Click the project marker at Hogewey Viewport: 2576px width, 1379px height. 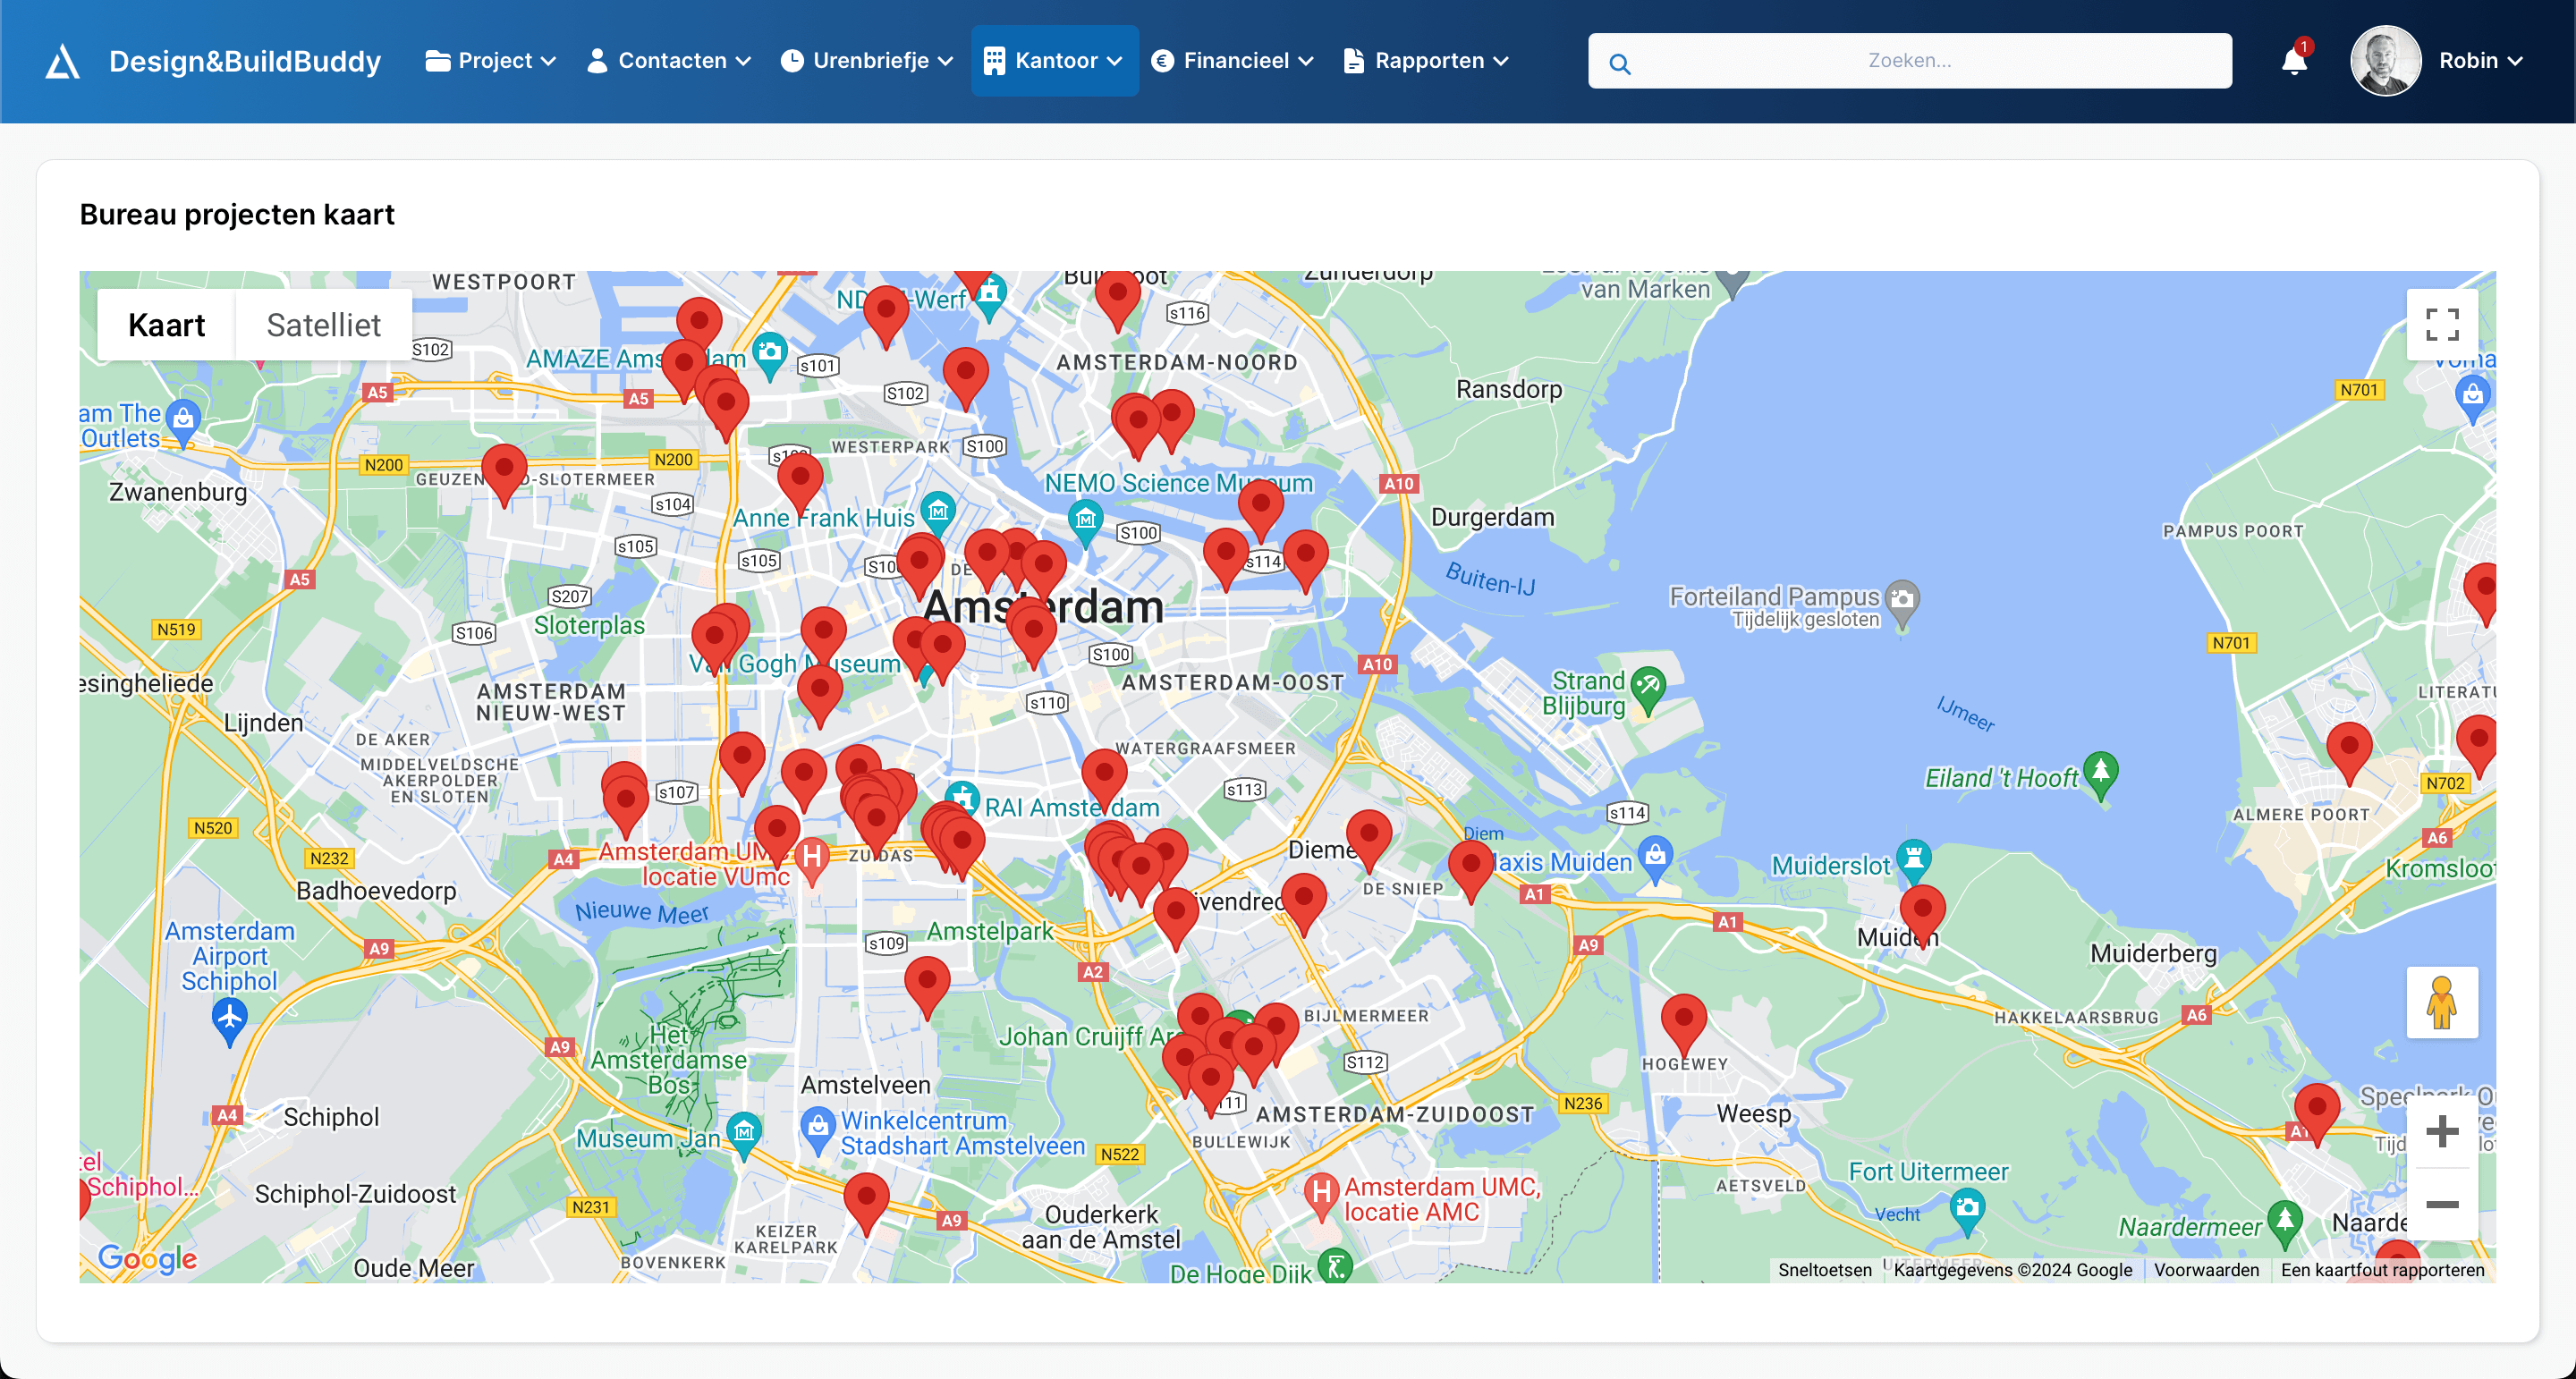1684,1024
